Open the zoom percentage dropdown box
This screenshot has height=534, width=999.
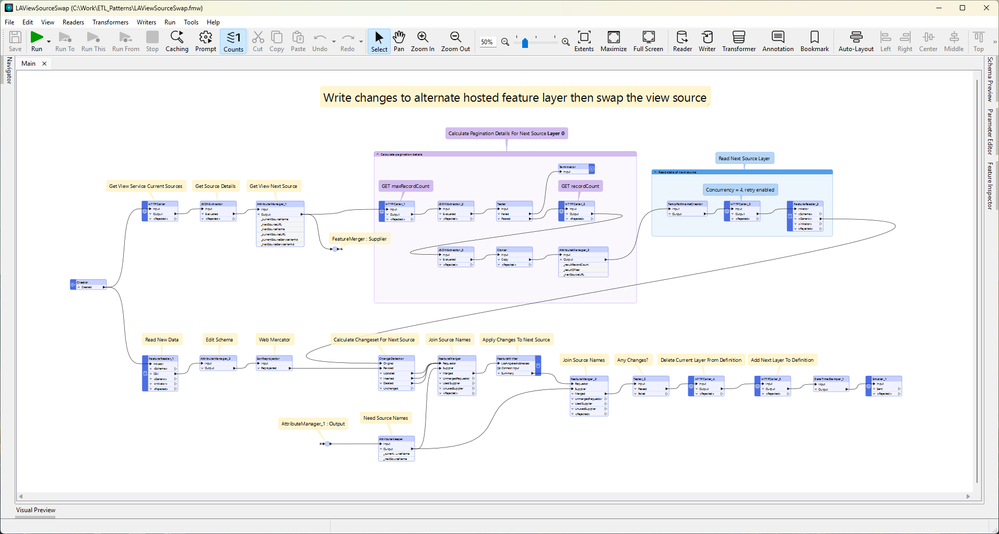(487, 42)
